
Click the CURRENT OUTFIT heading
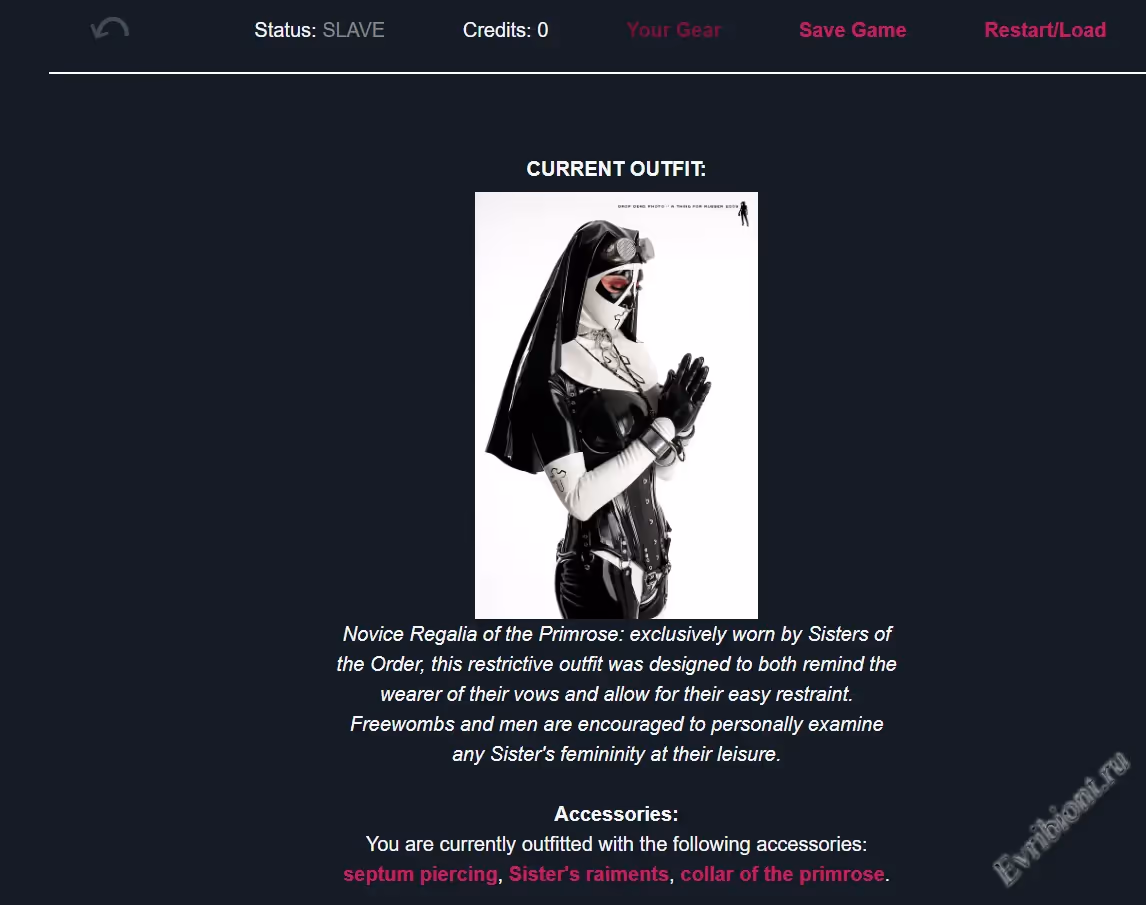tap(616, 169)
